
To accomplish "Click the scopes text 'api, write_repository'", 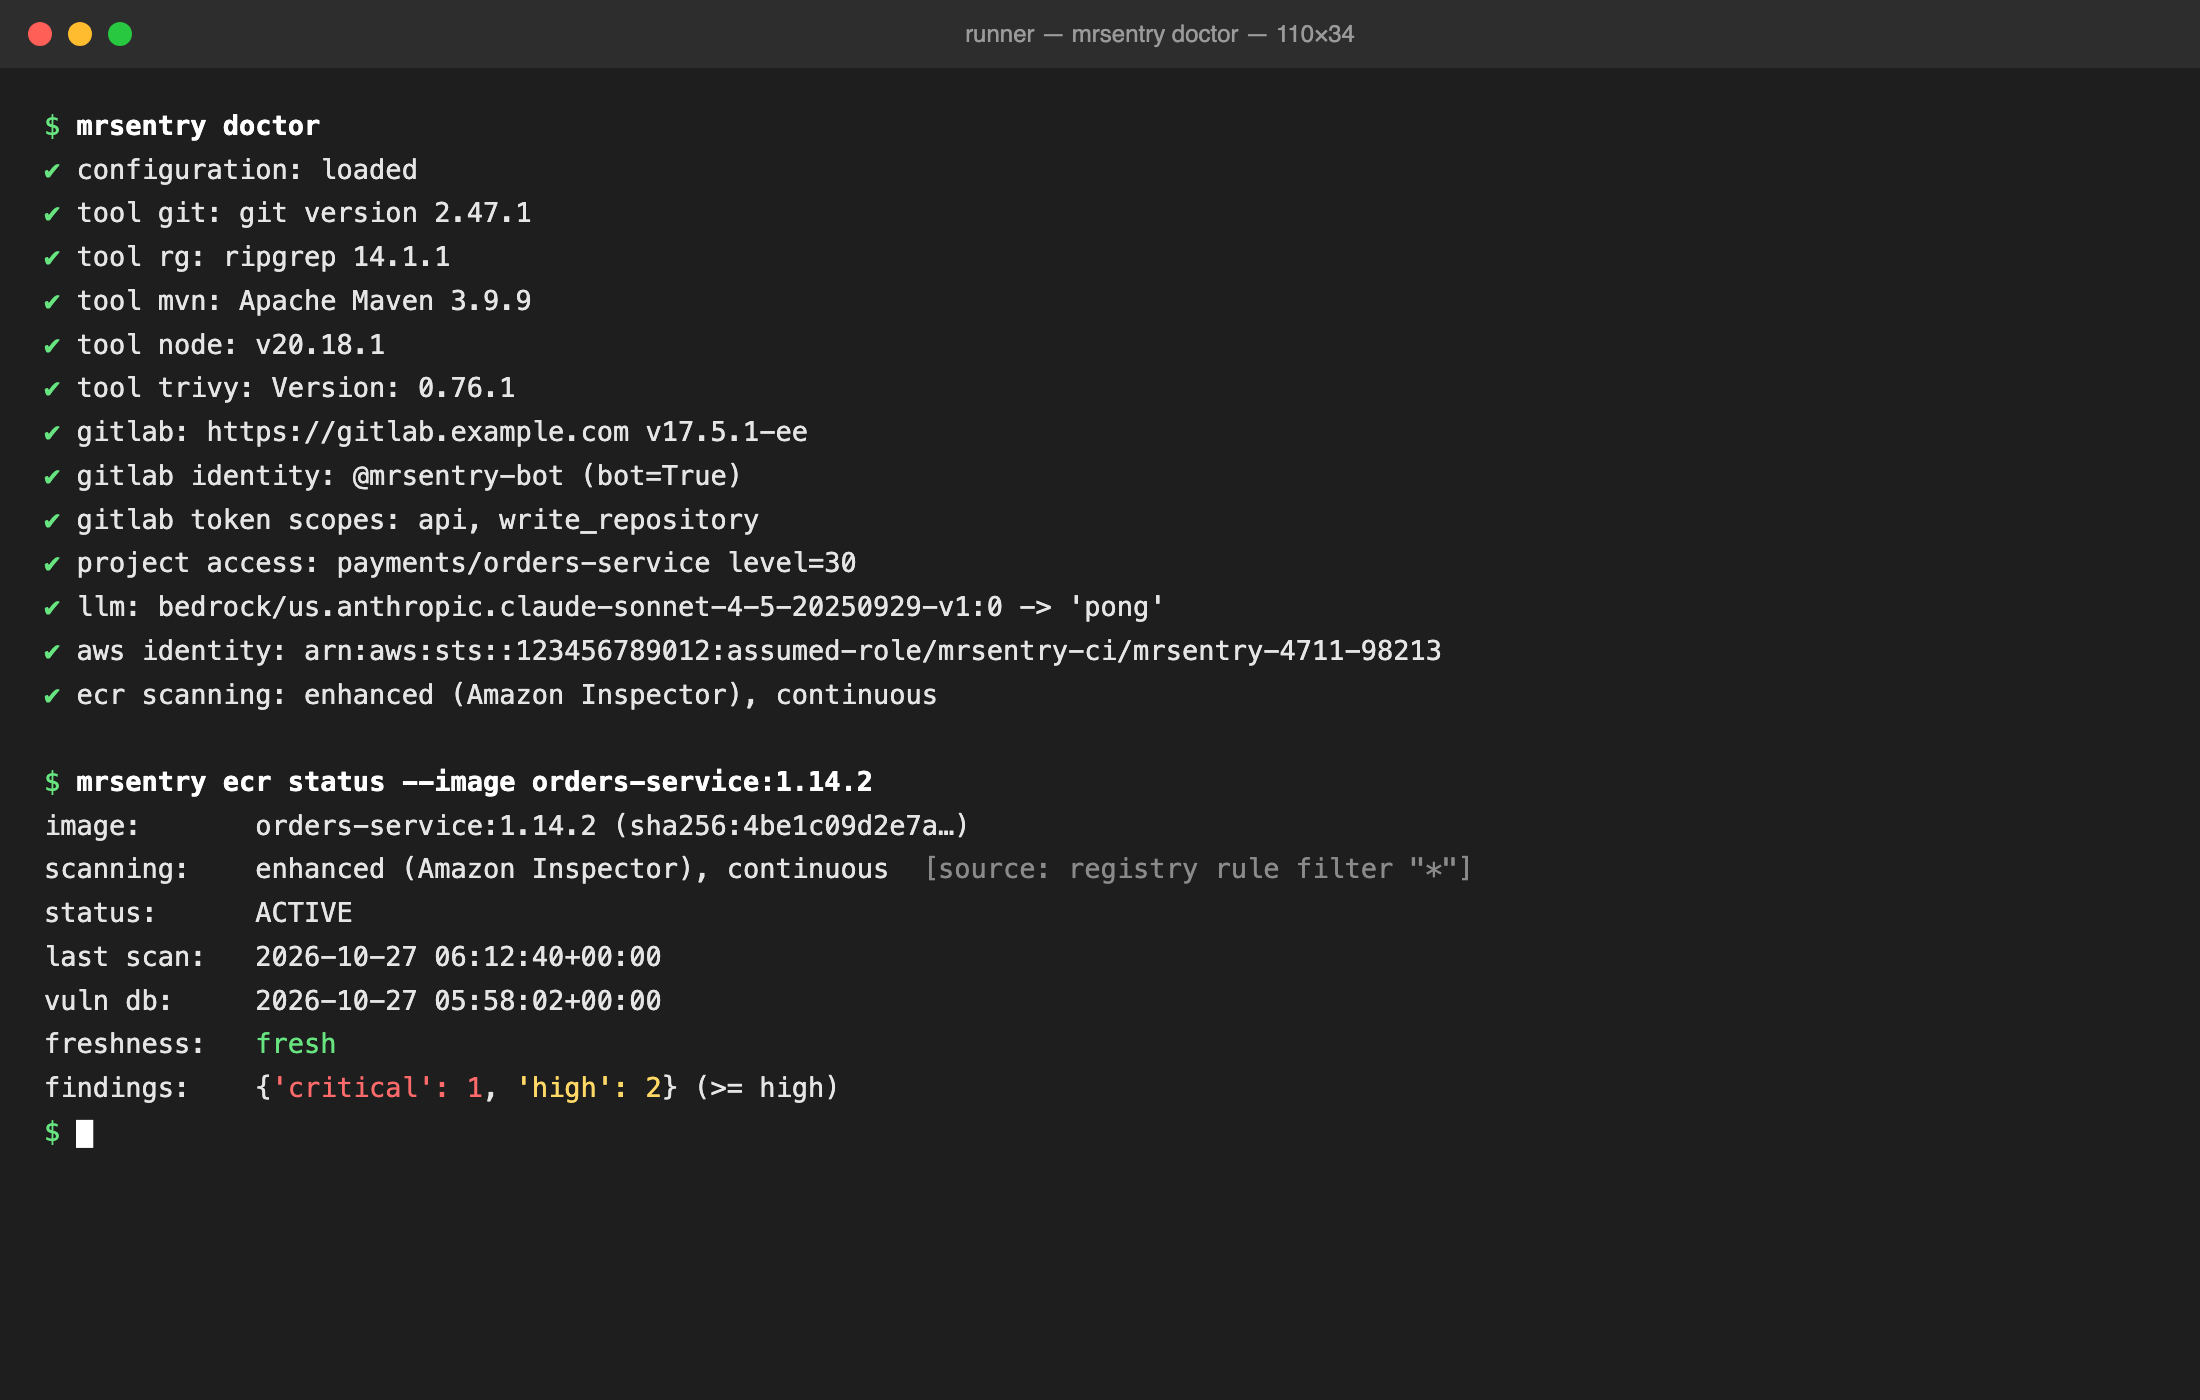I will pos(588,520).
